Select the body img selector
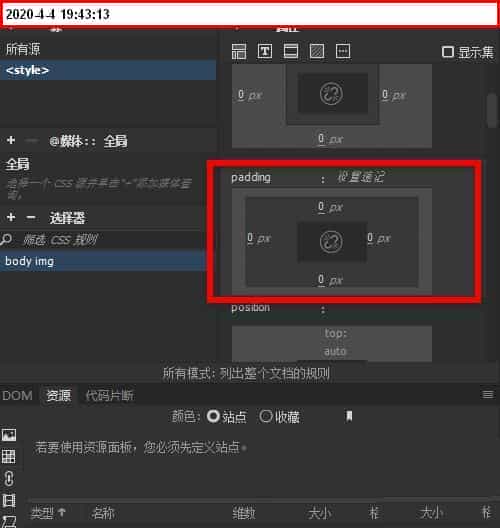The width and height of the screenshot is (500, 528). (103, 261)
